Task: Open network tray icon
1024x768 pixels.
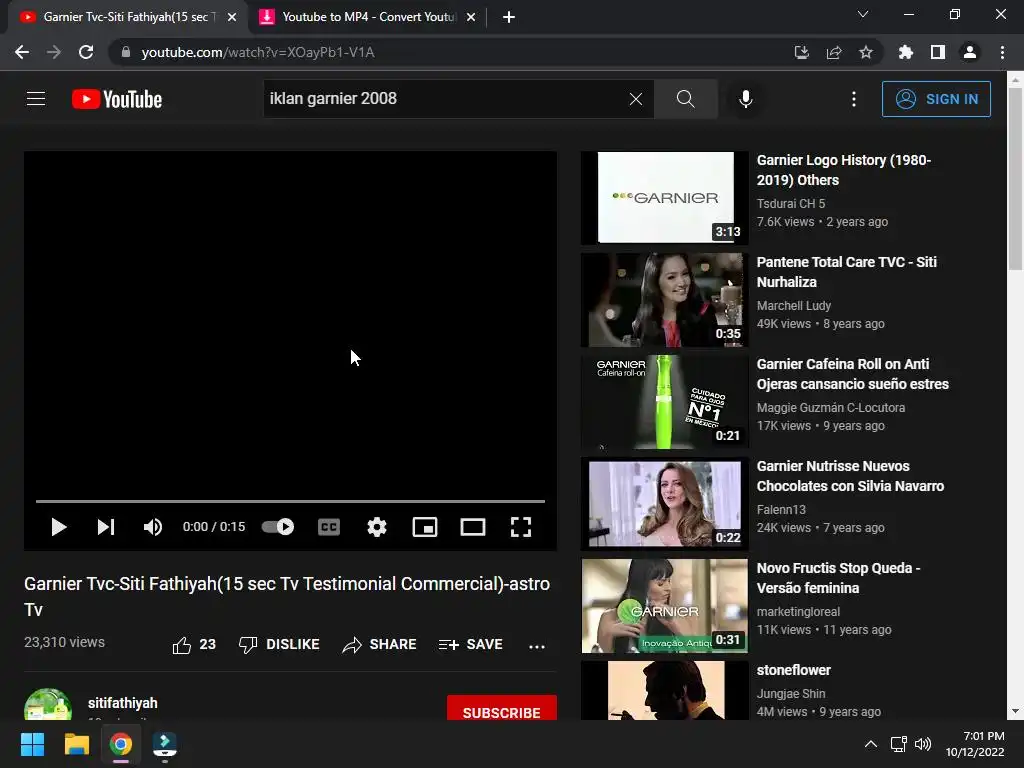Action: point(898,744)
